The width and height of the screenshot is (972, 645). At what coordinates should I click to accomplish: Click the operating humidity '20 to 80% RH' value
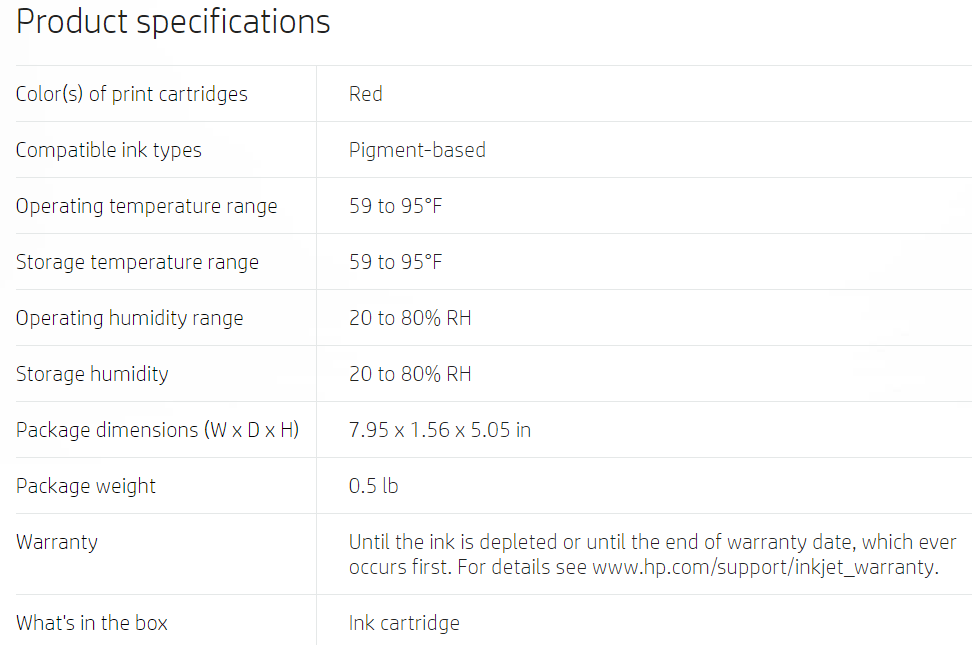410,318
